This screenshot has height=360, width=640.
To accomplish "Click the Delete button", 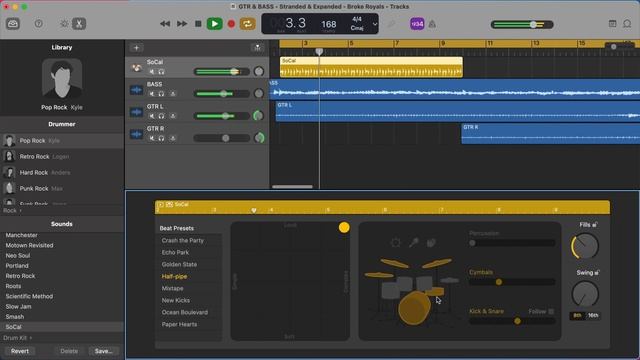I will point(69,351).
